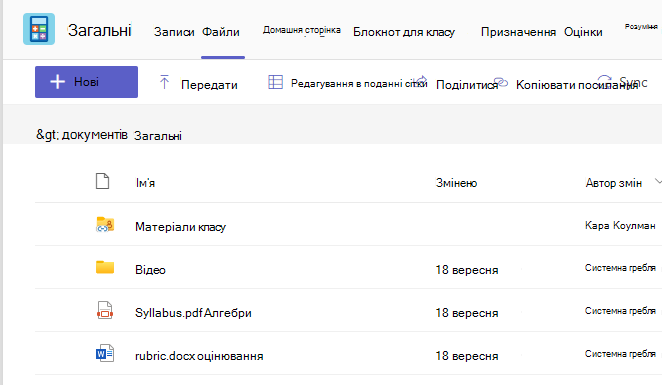The width and height of the screenshot is (662, 385).
Task: Click the Word icon for rubric.docx
Action: point(105,353)
